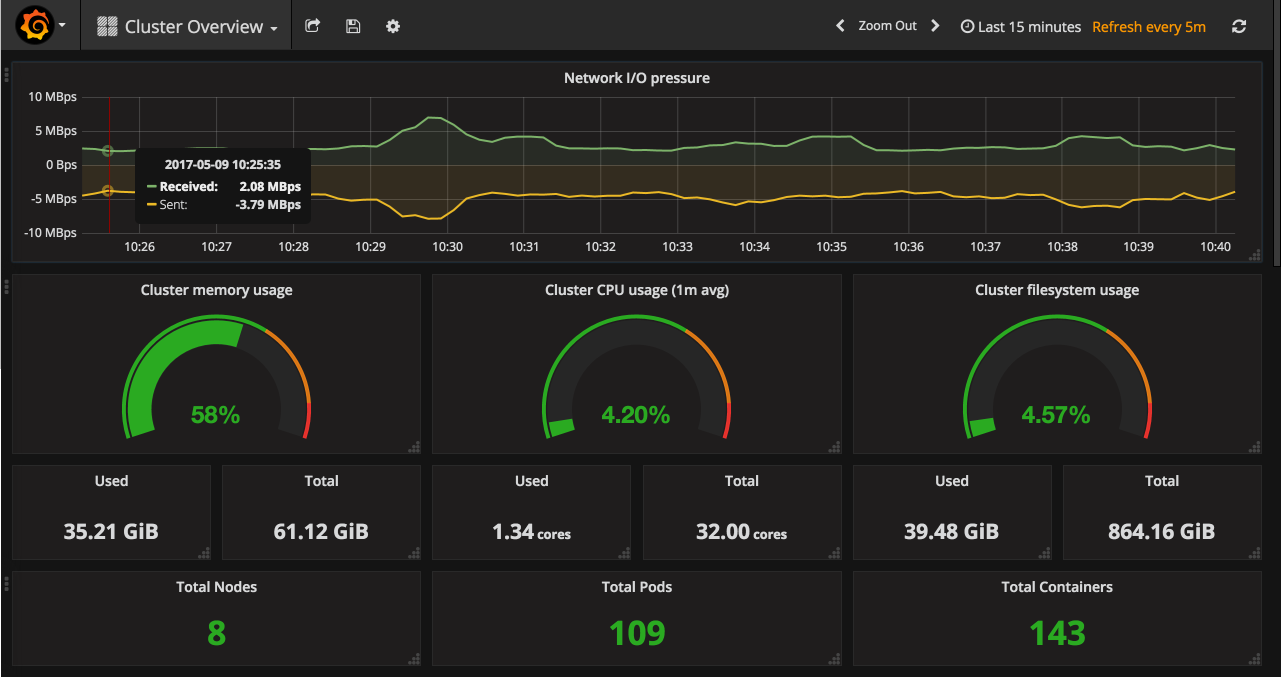Click resize grip of the 32.00 cores panel
The height and width of the screenshot is (677, 1281).
point(835,552)
